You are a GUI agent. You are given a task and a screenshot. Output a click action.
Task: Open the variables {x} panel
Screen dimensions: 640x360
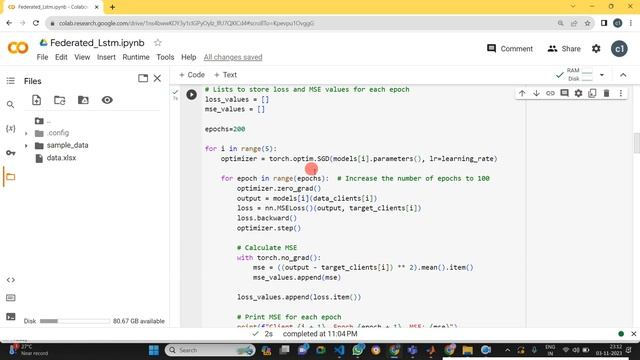tap(11, 129)
